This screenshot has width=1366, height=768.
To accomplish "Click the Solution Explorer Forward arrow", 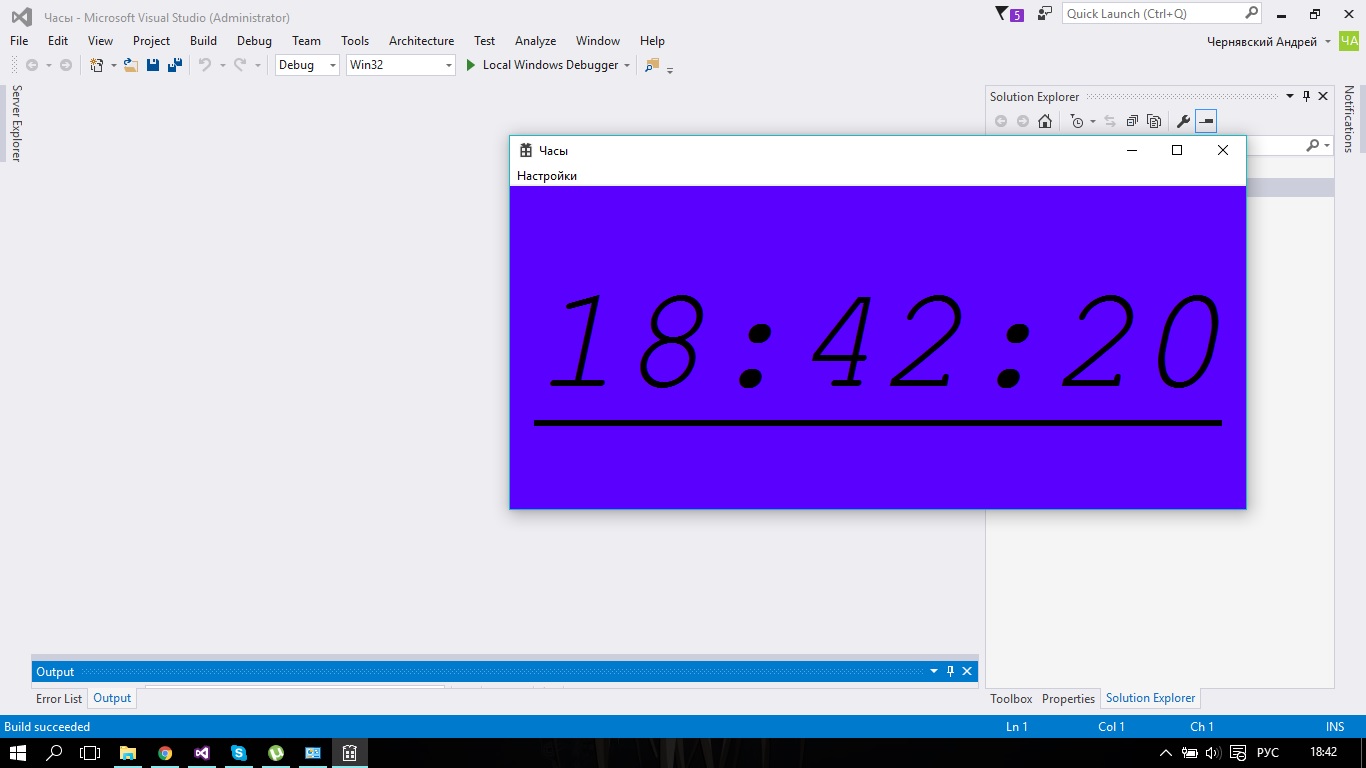I will point(1022,121).
